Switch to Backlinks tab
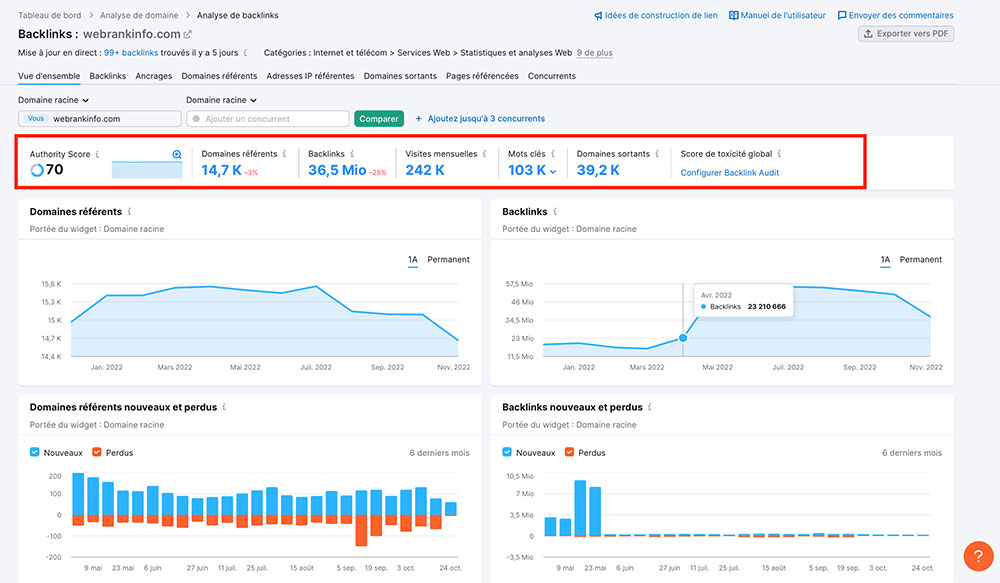1000x583 pixels. pyautogui.click(x=108, y=76)
